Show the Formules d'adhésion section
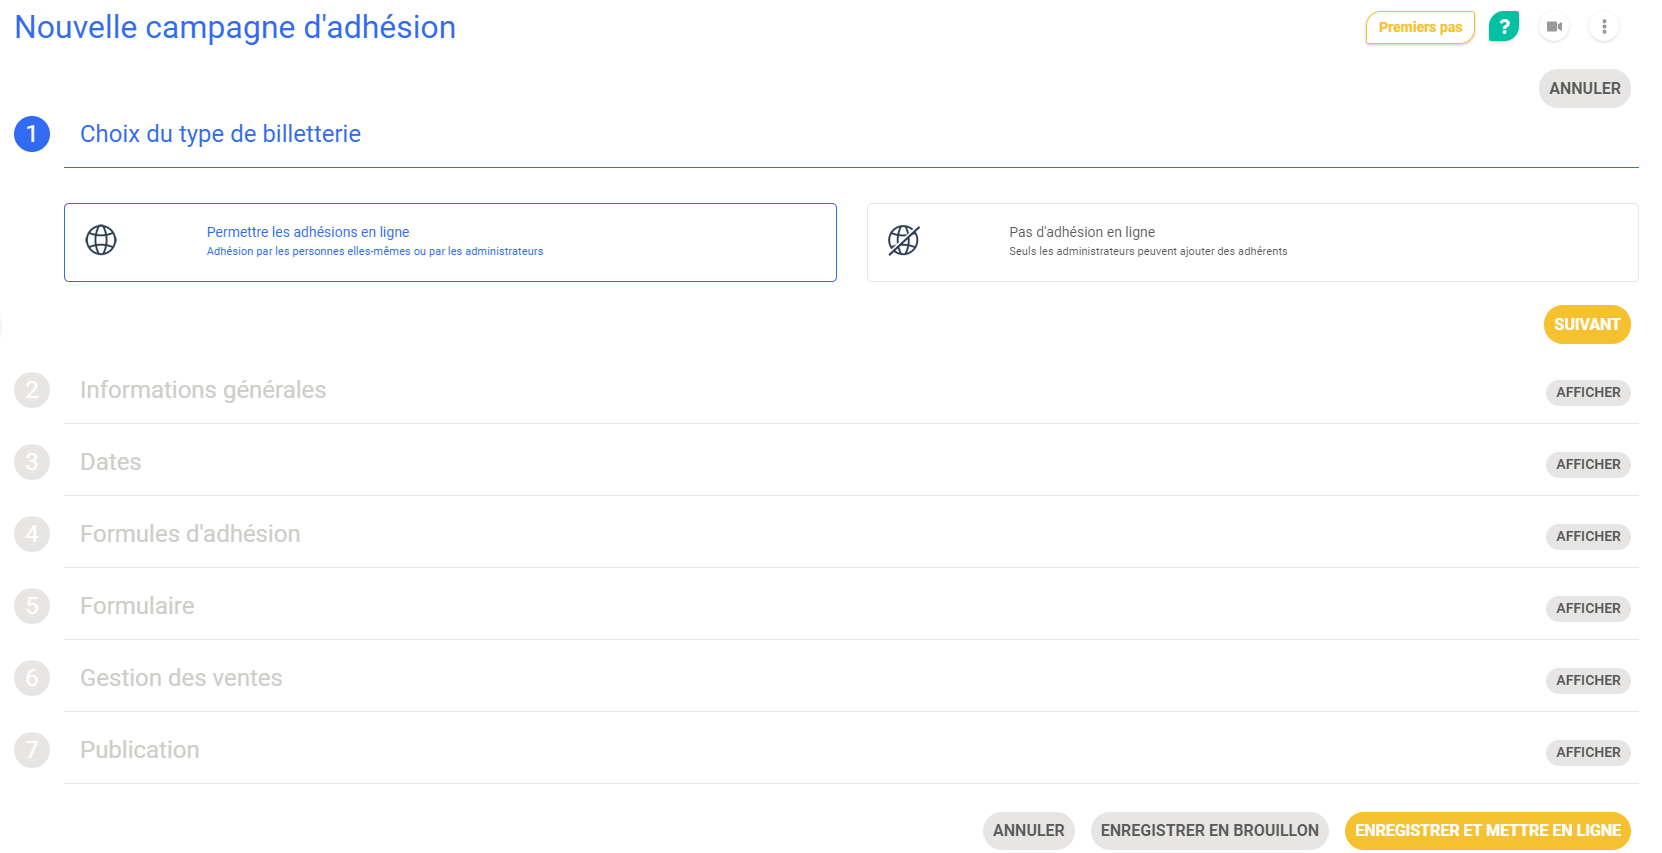Viewport: 1662px width, 853px height. (x=1587, y=536)
